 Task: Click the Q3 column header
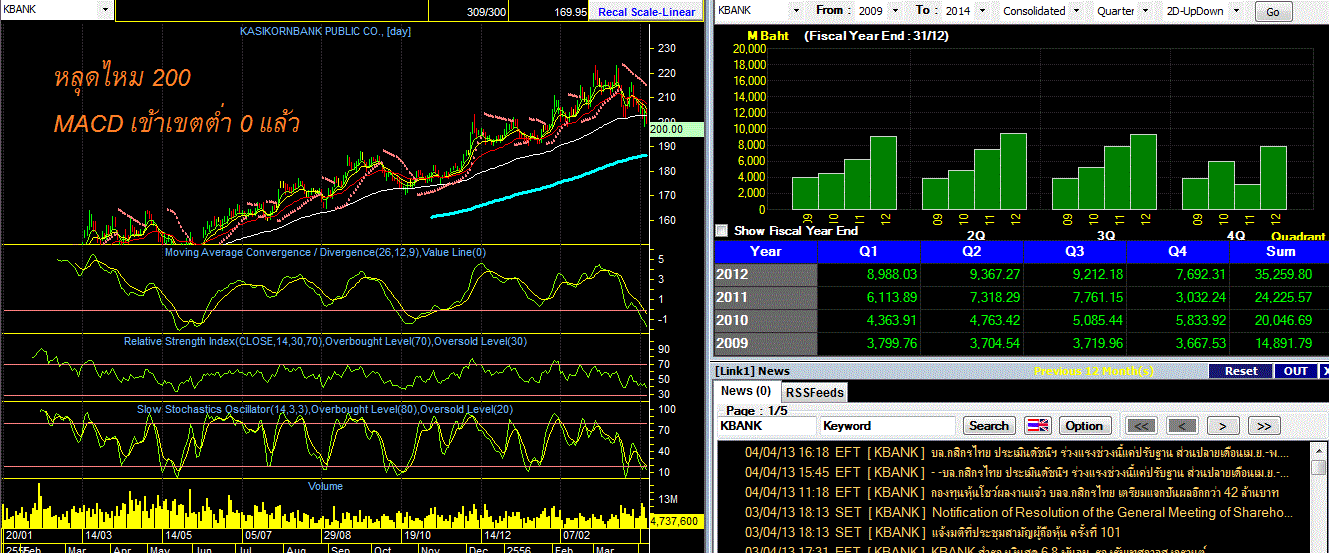coord(1075,251)
